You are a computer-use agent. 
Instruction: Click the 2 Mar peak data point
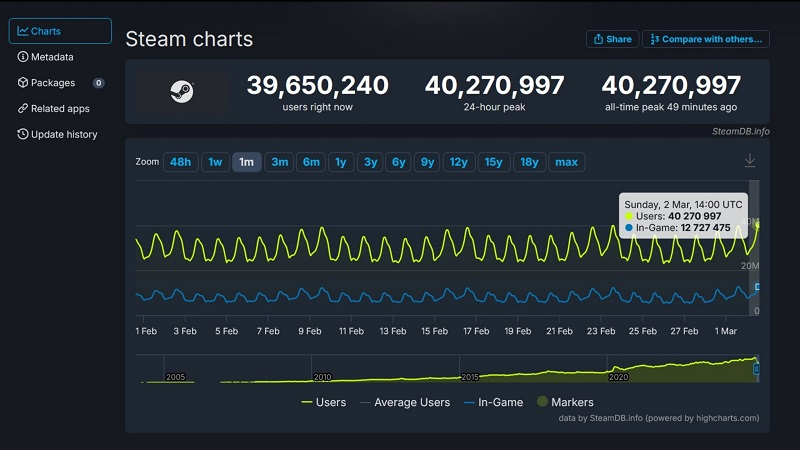pos(756,225)
